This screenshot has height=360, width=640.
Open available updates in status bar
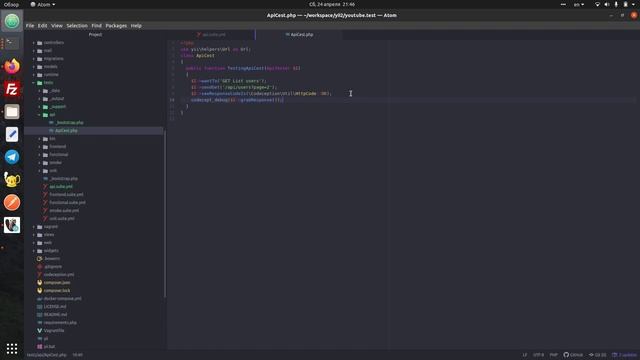pos(624,355)
